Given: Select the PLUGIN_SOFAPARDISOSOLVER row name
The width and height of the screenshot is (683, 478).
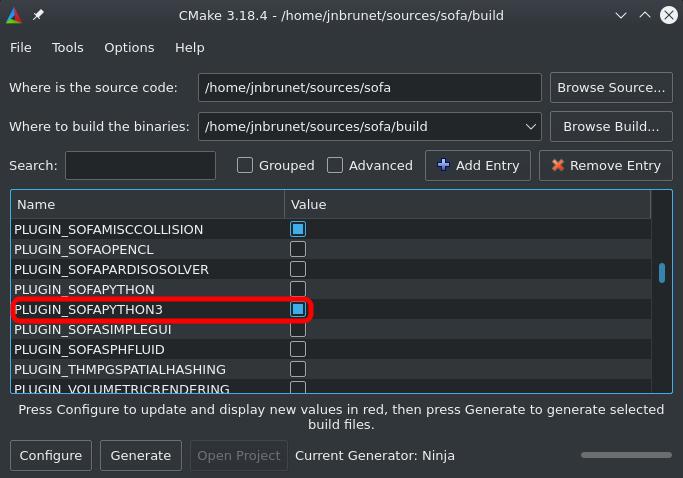Looking at the screenshot, I should 111,270.
